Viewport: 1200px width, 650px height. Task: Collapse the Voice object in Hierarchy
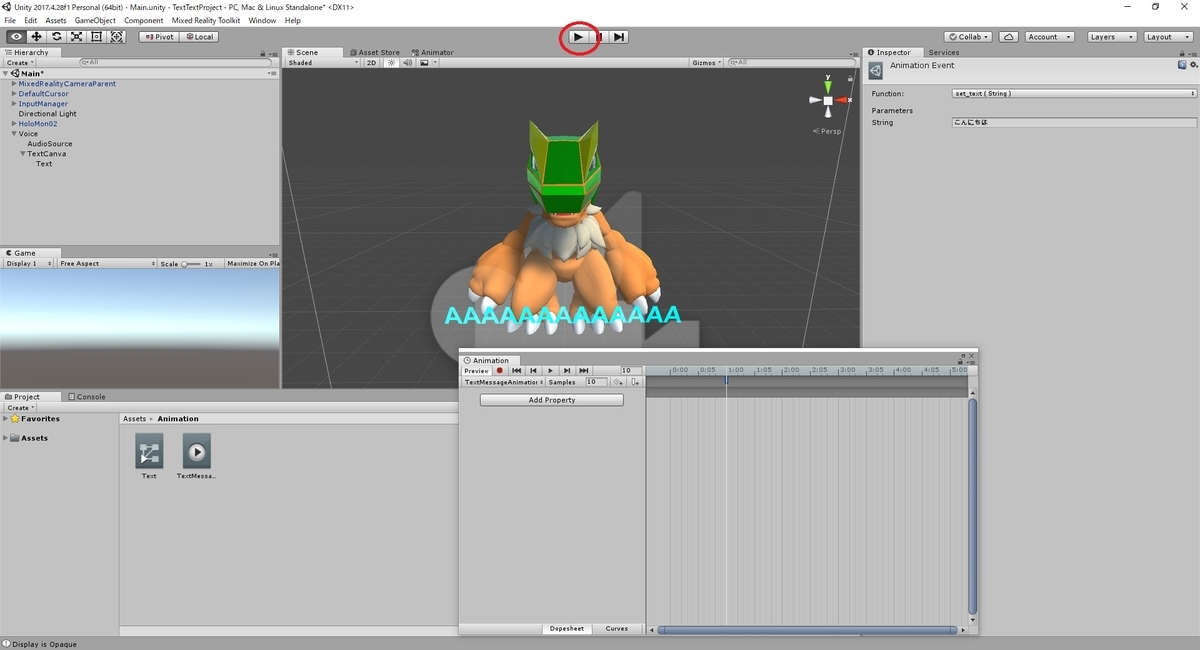pyautogui.click(x=14, y=134)
